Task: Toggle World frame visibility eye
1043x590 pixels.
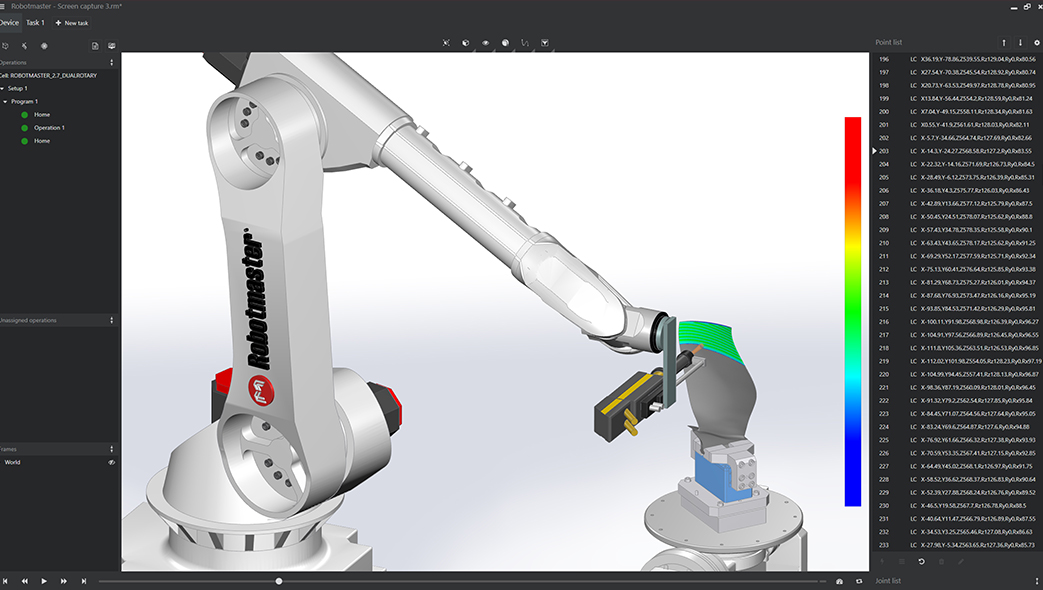Action: point(111,462)
